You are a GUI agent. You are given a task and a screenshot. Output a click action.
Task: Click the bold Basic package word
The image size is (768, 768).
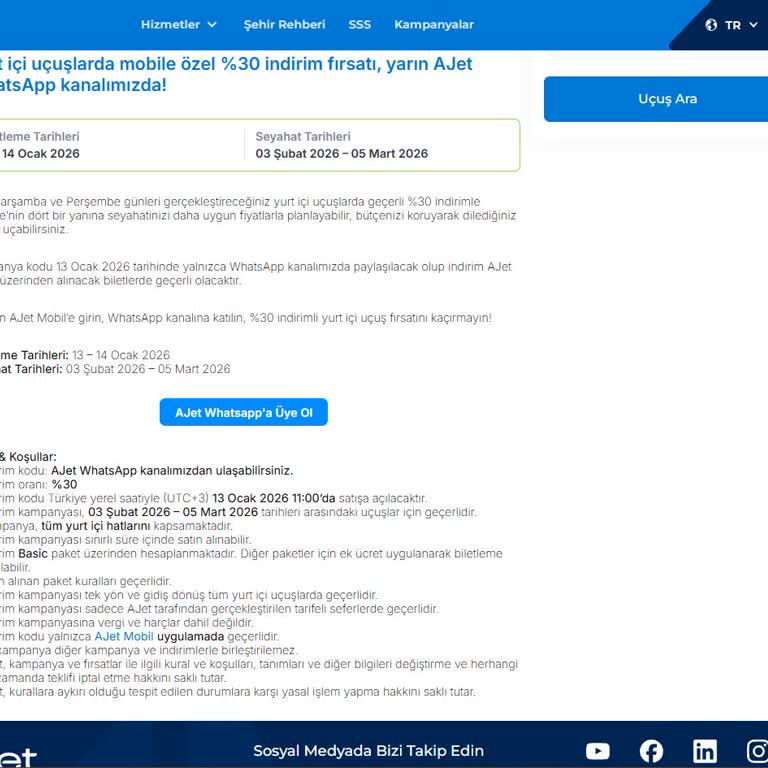(33, 553)
